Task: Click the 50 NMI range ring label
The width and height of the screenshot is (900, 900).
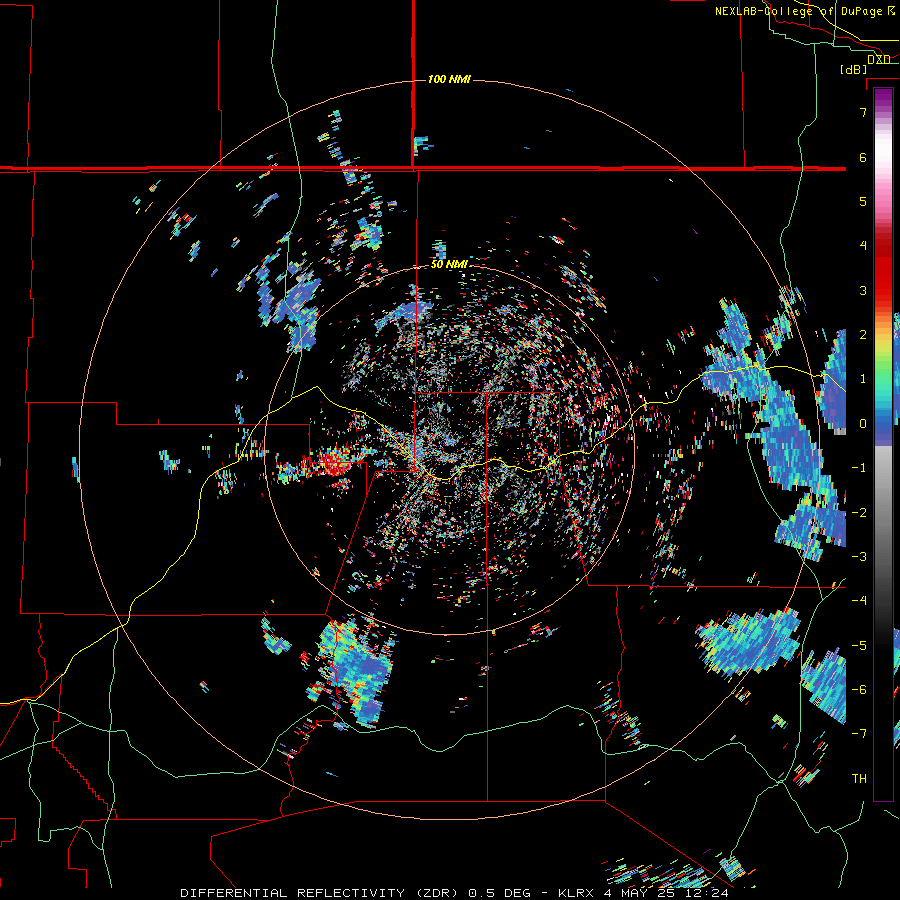Action: (x=449, y=264)
